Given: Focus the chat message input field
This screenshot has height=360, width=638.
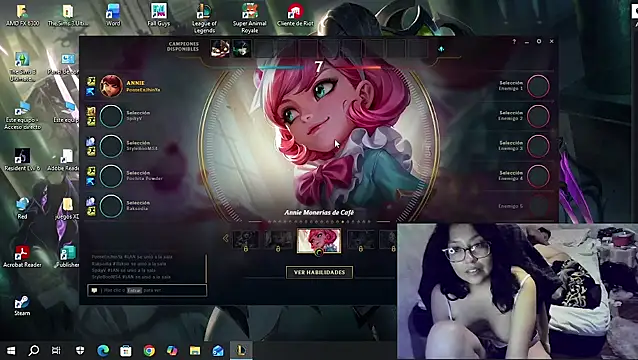Looking at the screenshot, I should tap(147, 290).
